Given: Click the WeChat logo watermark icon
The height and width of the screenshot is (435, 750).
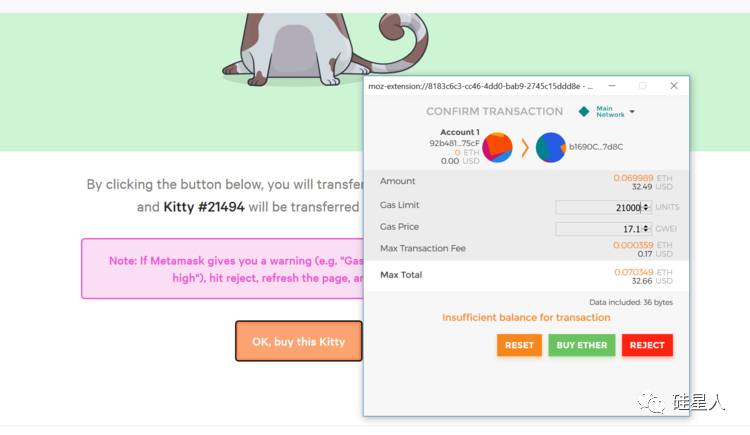Looking at the screenshot, I should point(654,401).
